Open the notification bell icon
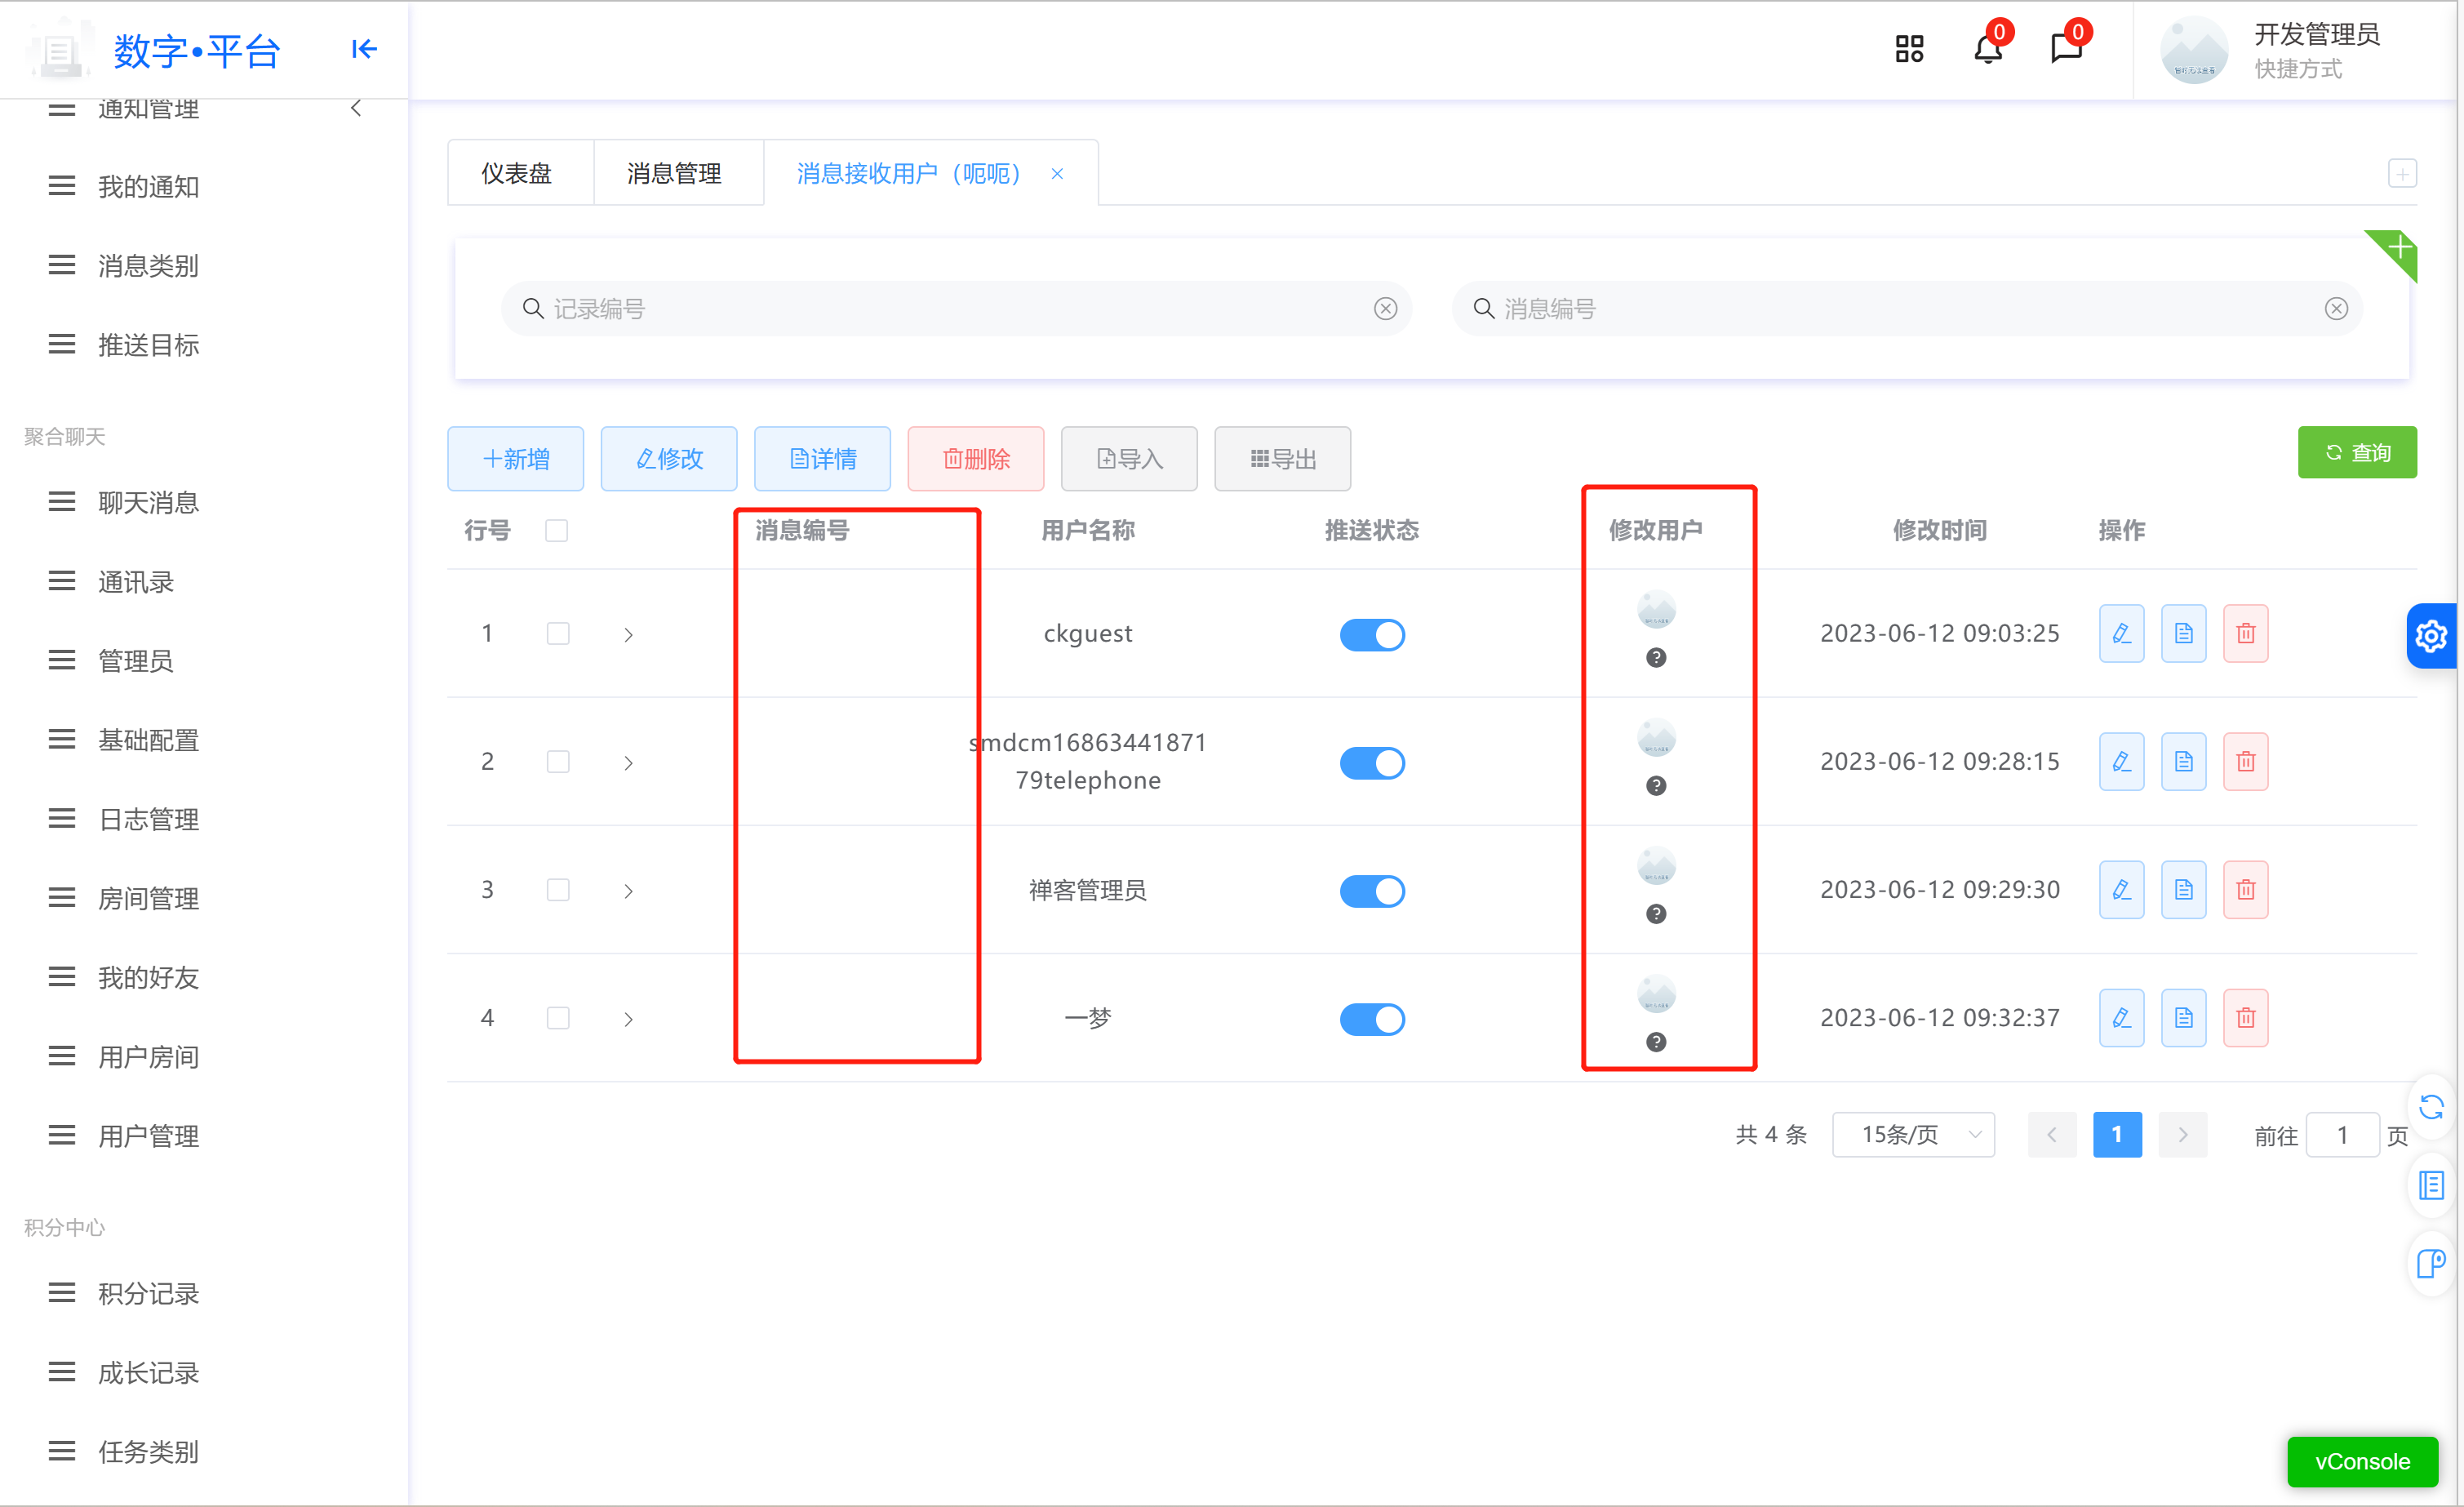The width and height of the screenshot is (2464, 1507). 1987,49
